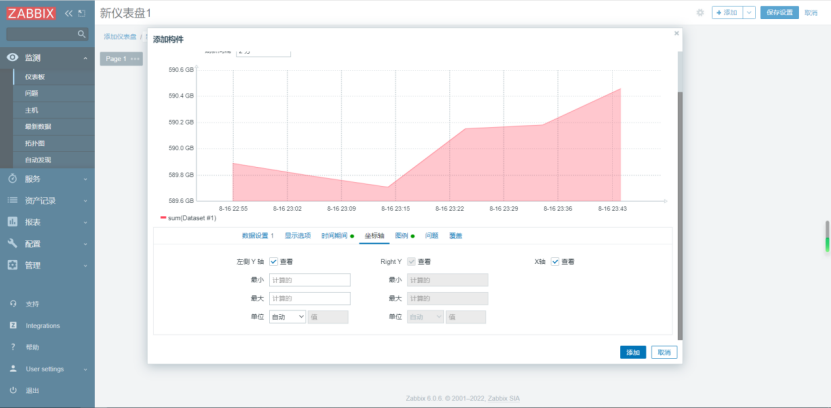Click the dashboards breadcrumb link
The image size is (831, 408).
[120, 37]
